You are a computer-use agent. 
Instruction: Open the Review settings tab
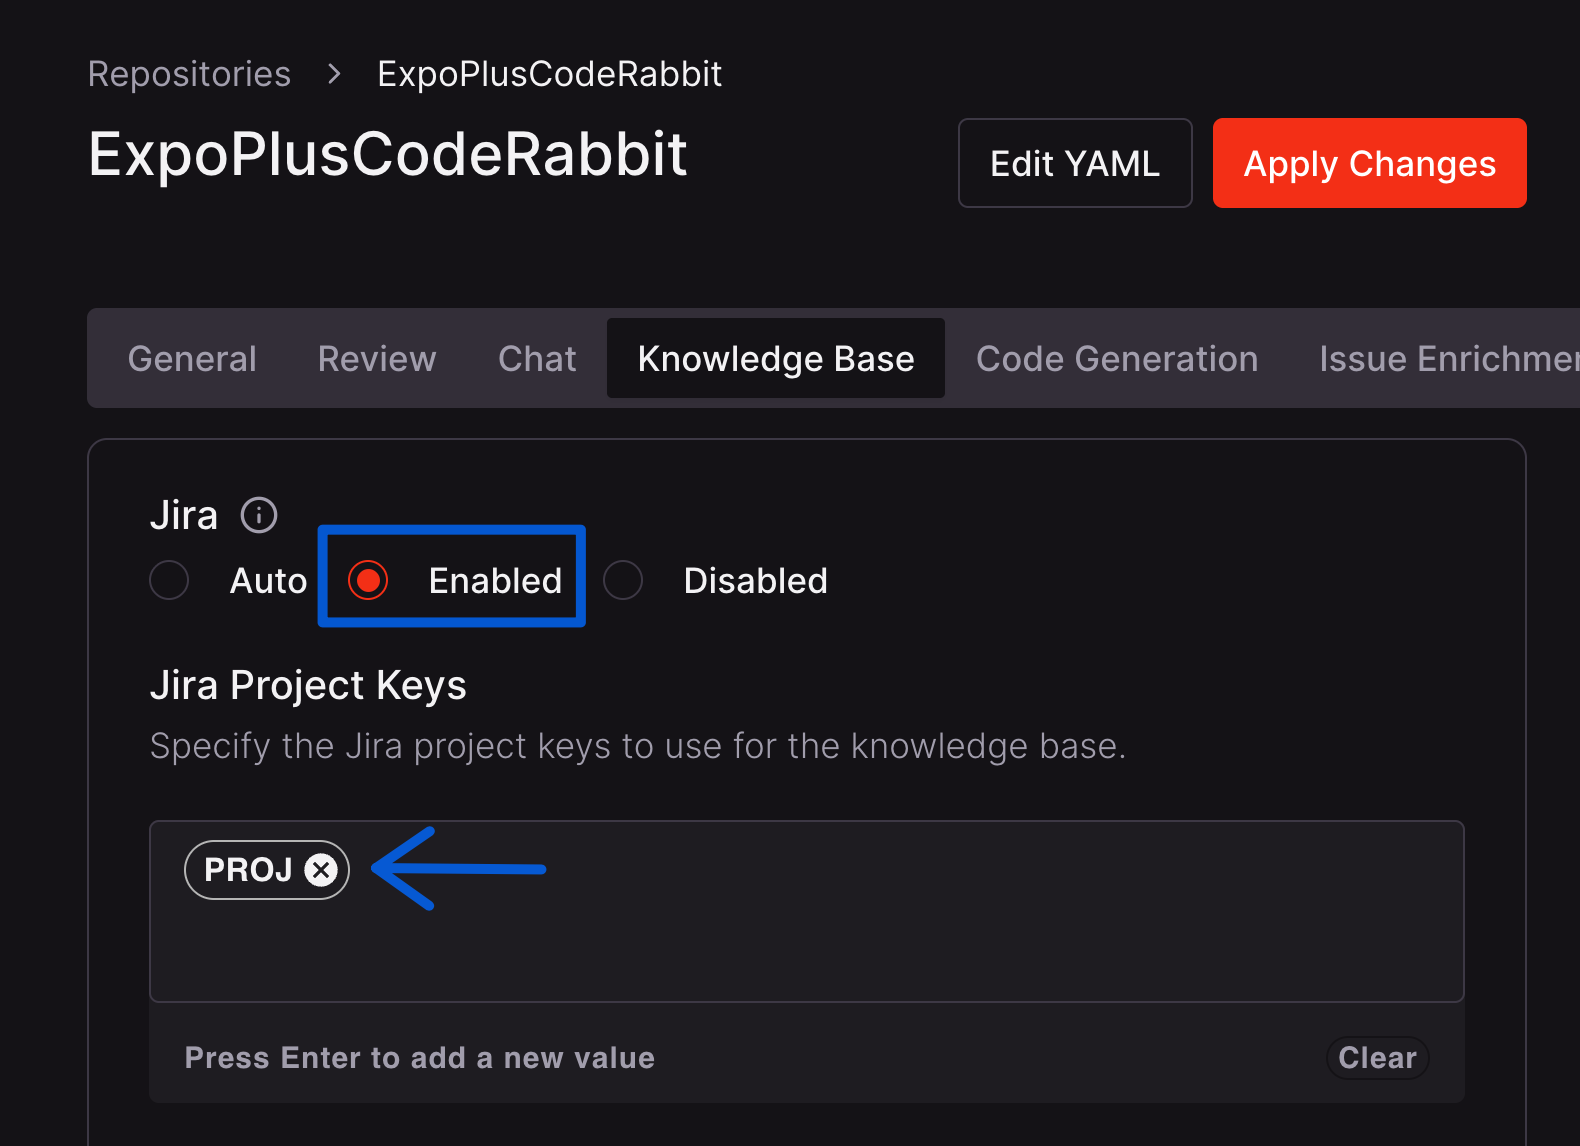(x=377, y=358)
